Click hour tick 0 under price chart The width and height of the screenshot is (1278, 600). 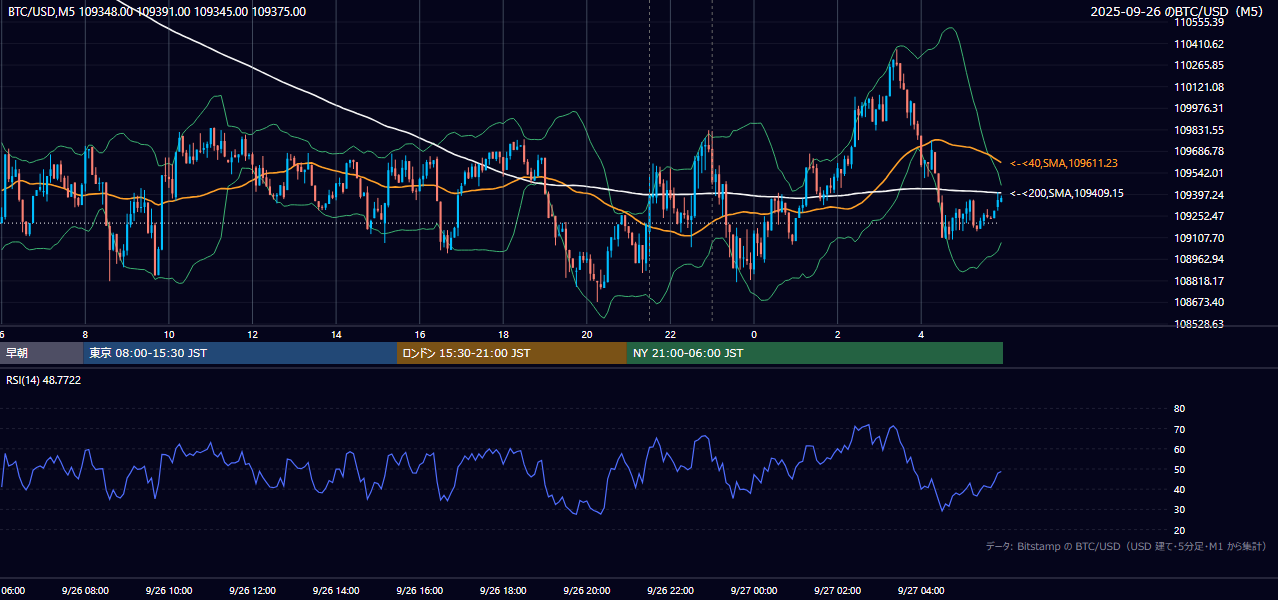coord(754,334)
